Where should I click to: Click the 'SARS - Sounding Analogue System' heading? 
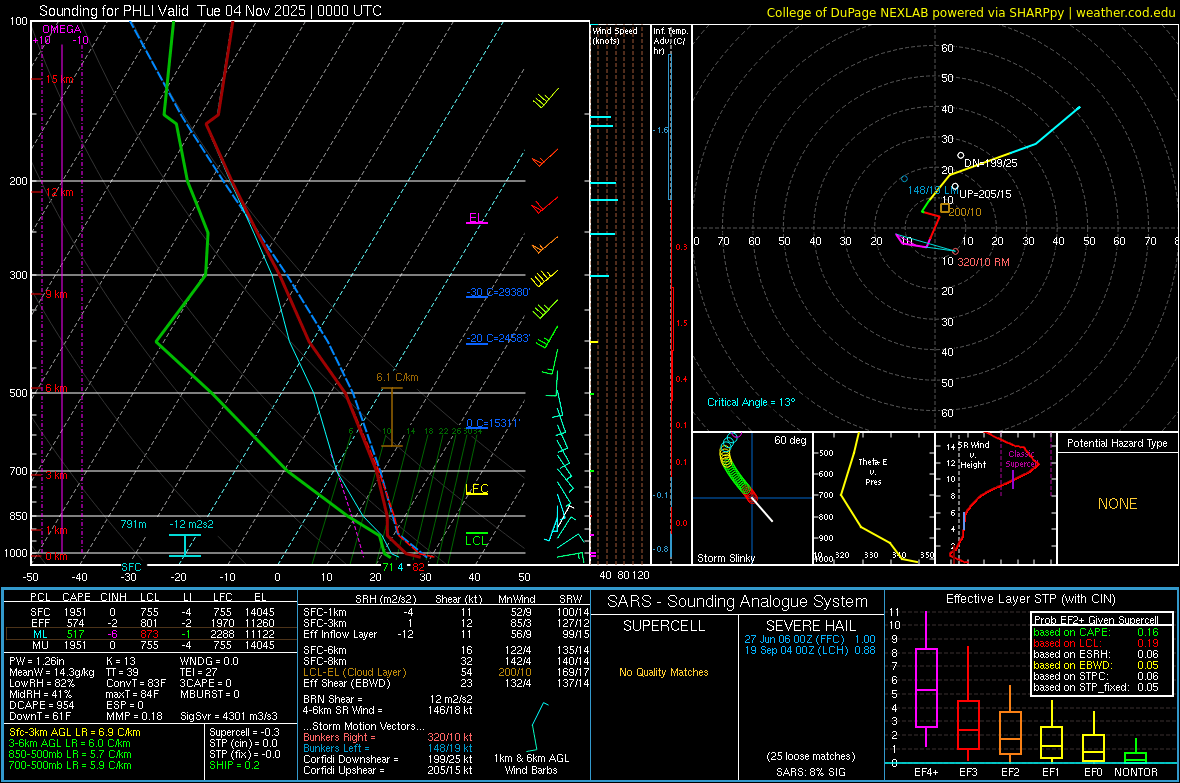[x=737, y=602]
